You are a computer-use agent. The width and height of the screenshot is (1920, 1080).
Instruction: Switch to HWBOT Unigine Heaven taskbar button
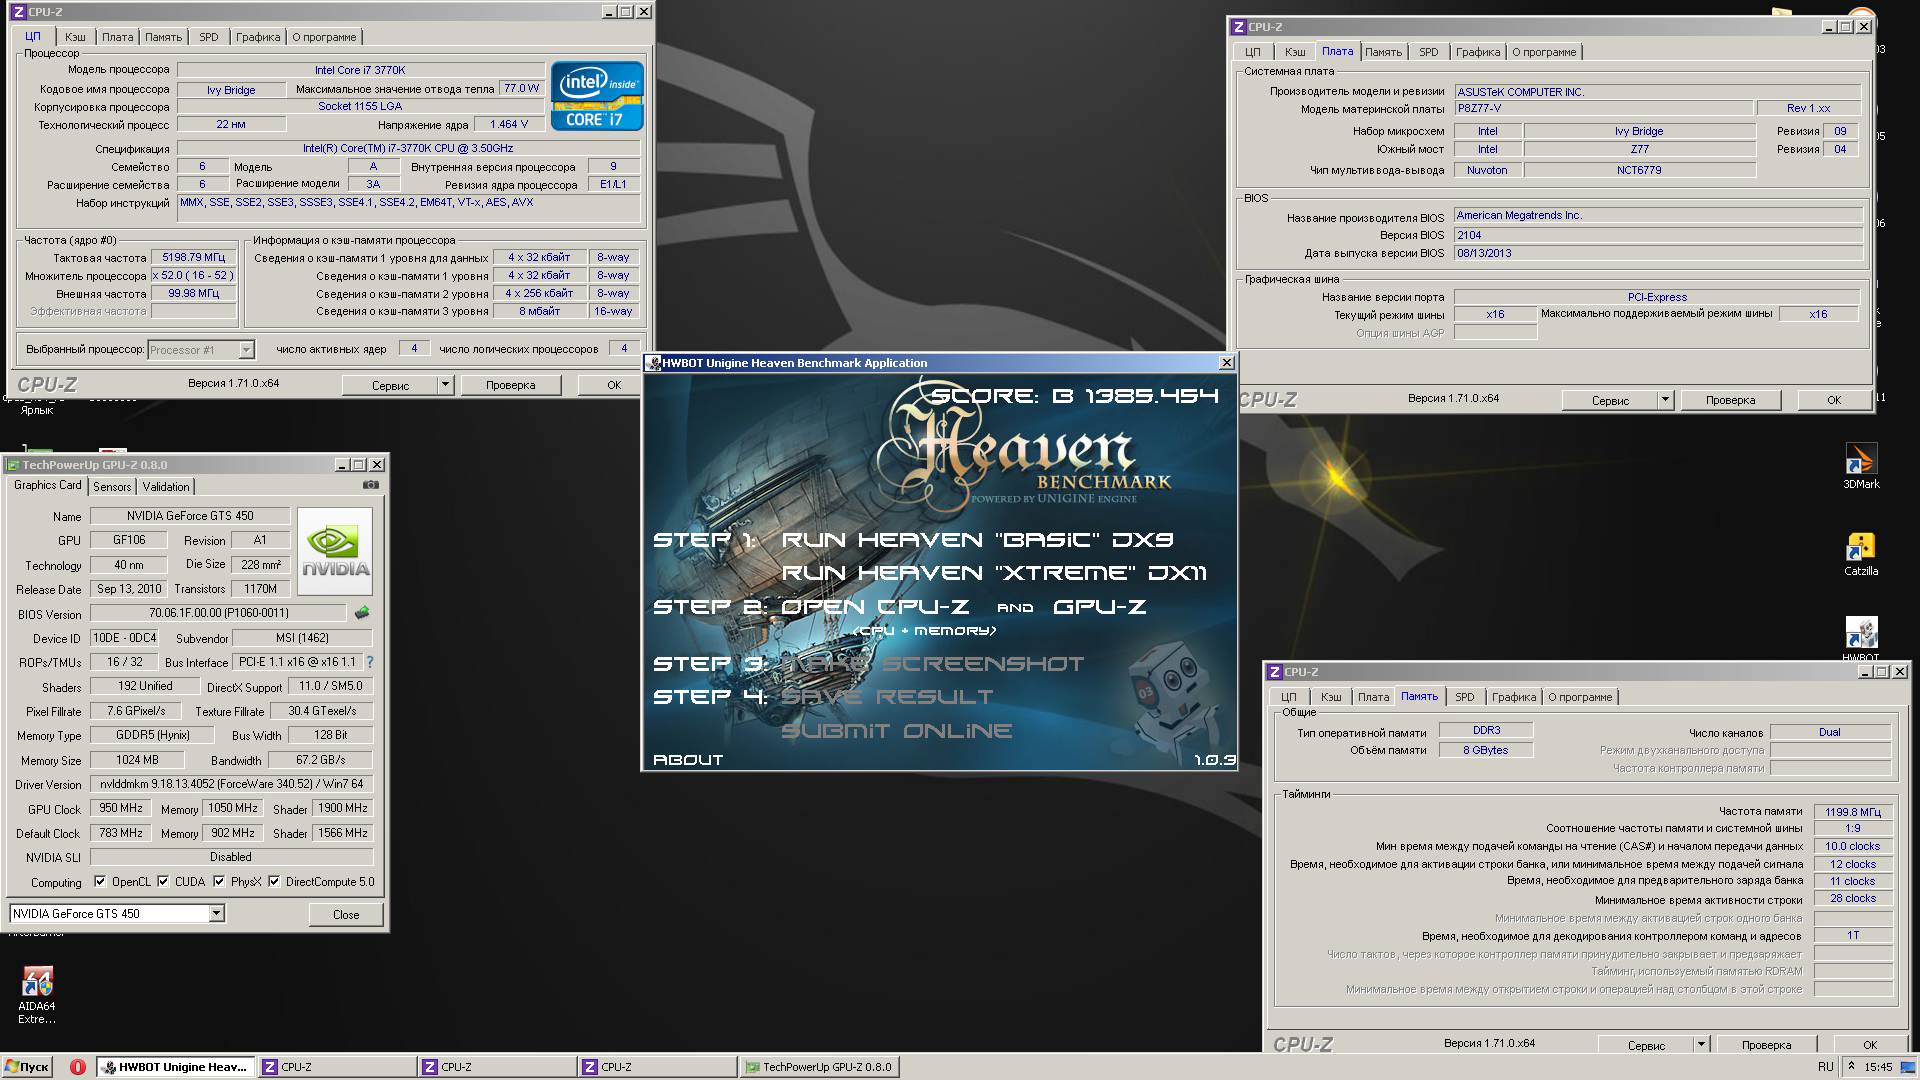pos(176,1067)
